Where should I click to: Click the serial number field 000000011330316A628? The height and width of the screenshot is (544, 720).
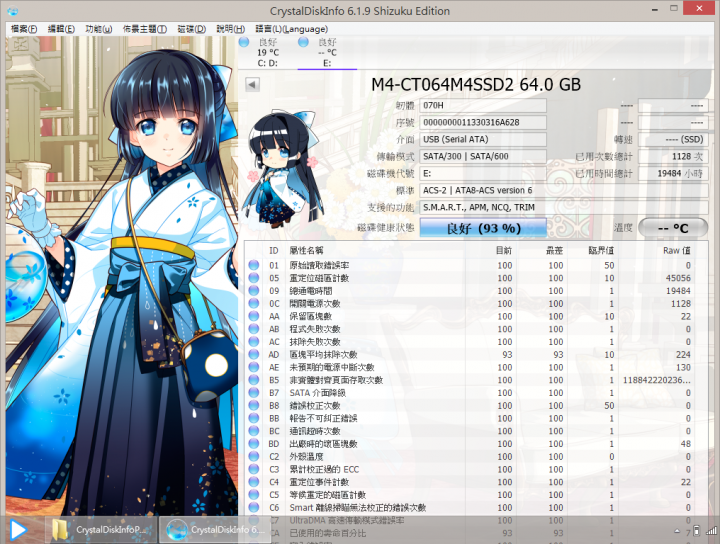[483, 123]
